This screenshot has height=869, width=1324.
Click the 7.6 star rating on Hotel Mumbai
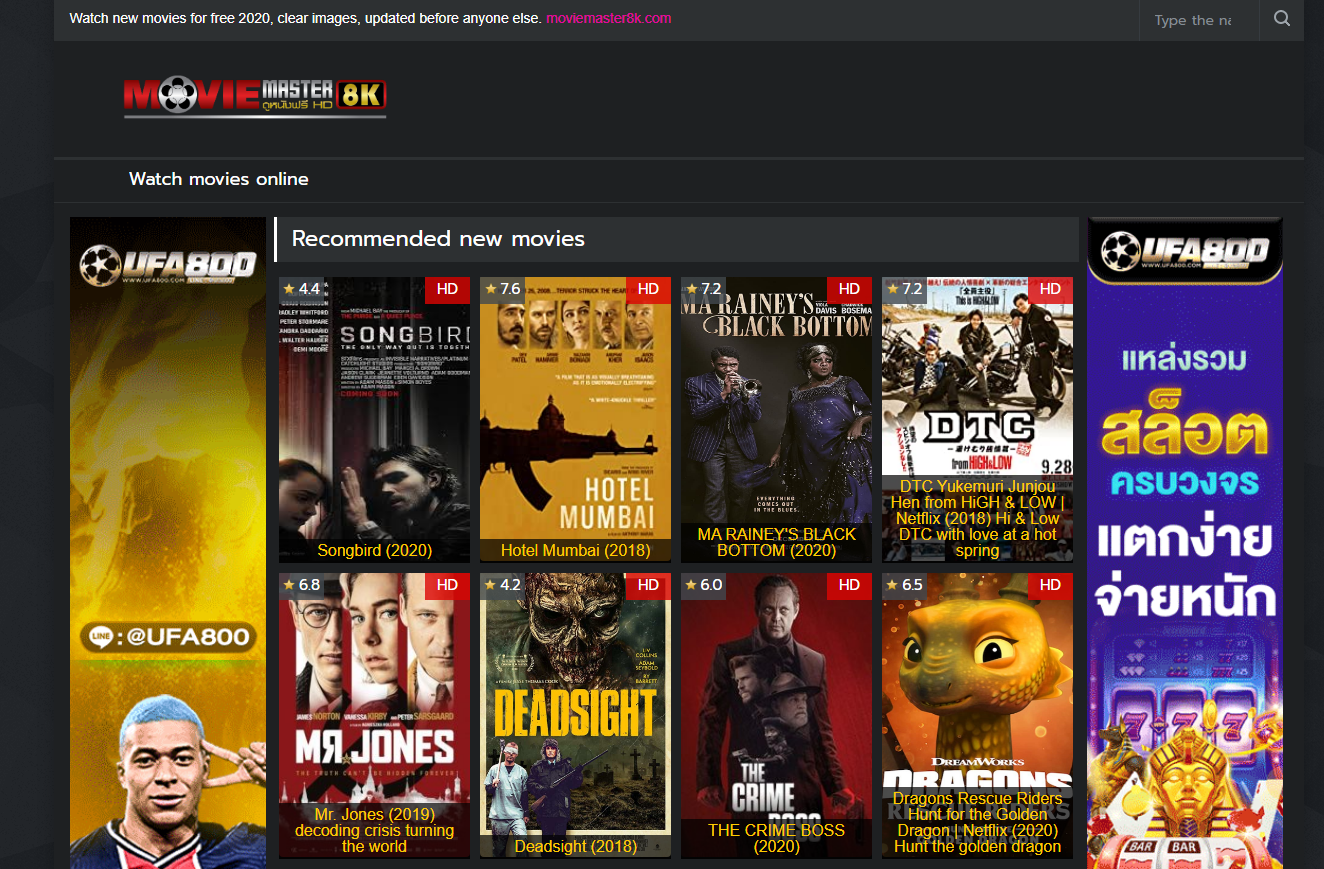click(x=503, y=289)
